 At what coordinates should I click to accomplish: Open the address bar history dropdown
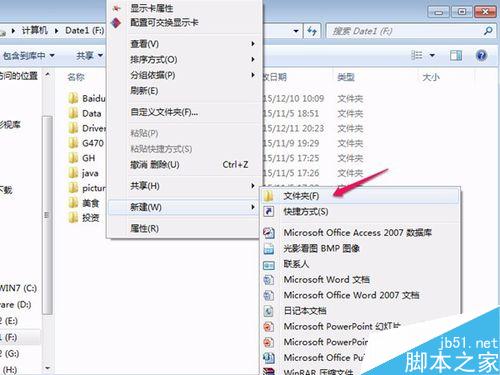(x=296, y=31)
